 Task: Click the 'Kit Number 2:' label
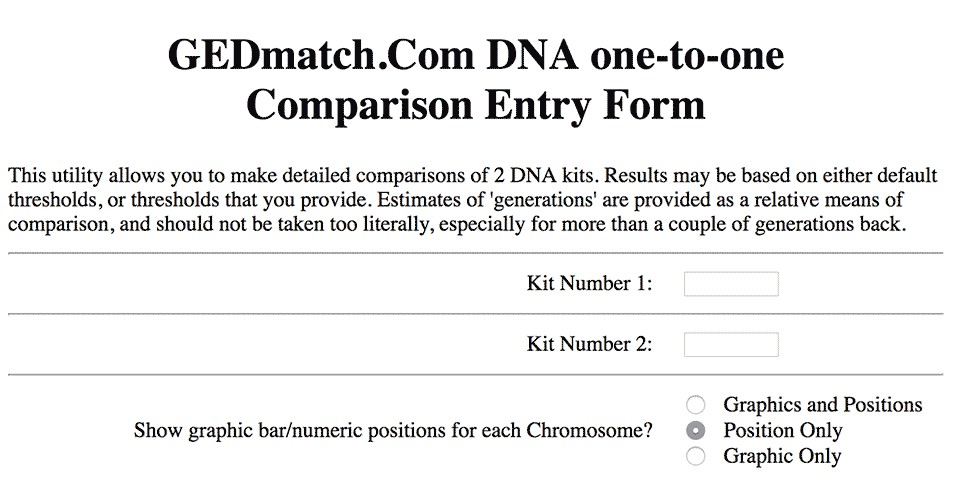tap(590, 344)
